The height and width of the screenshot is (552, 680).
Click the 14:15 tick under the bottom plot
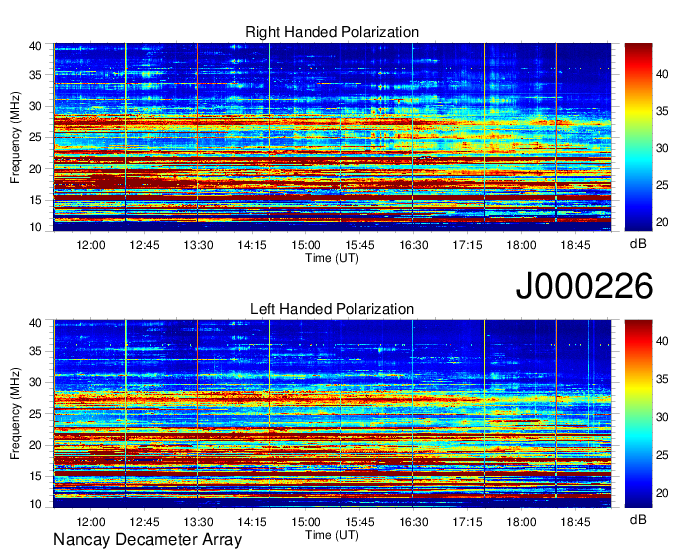tap(252, 522)
